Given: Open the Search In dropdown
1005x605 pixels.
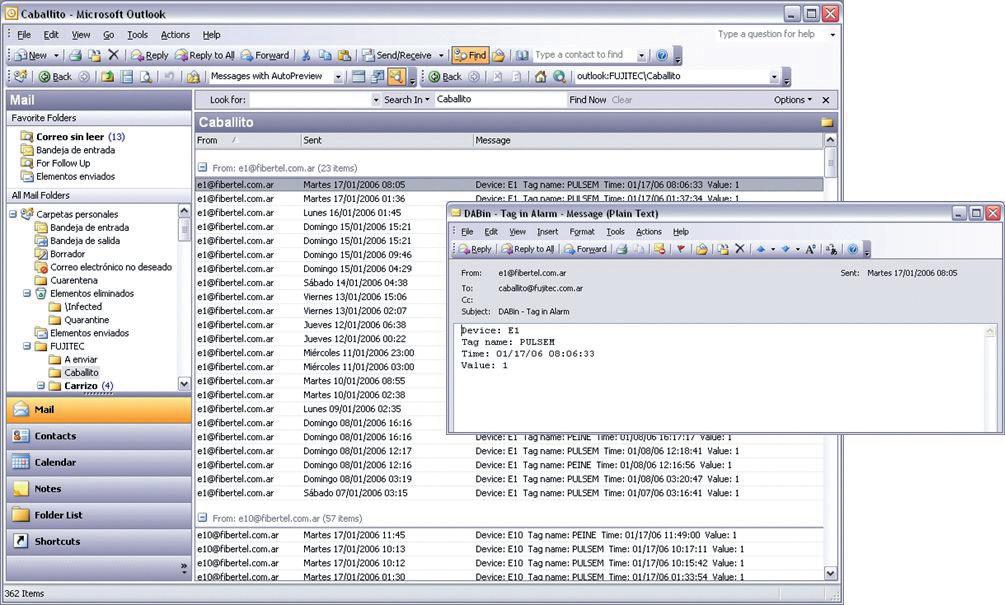Looking at the screenshot, I should pyautogui.click(x=406, y=100).
